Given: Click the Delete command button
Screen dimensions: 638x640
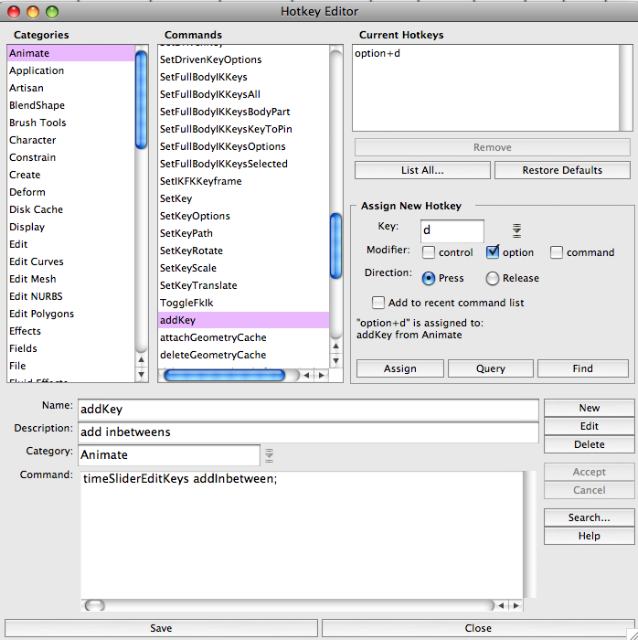Looking at the screenshot, I should click(x=589, y=444).
